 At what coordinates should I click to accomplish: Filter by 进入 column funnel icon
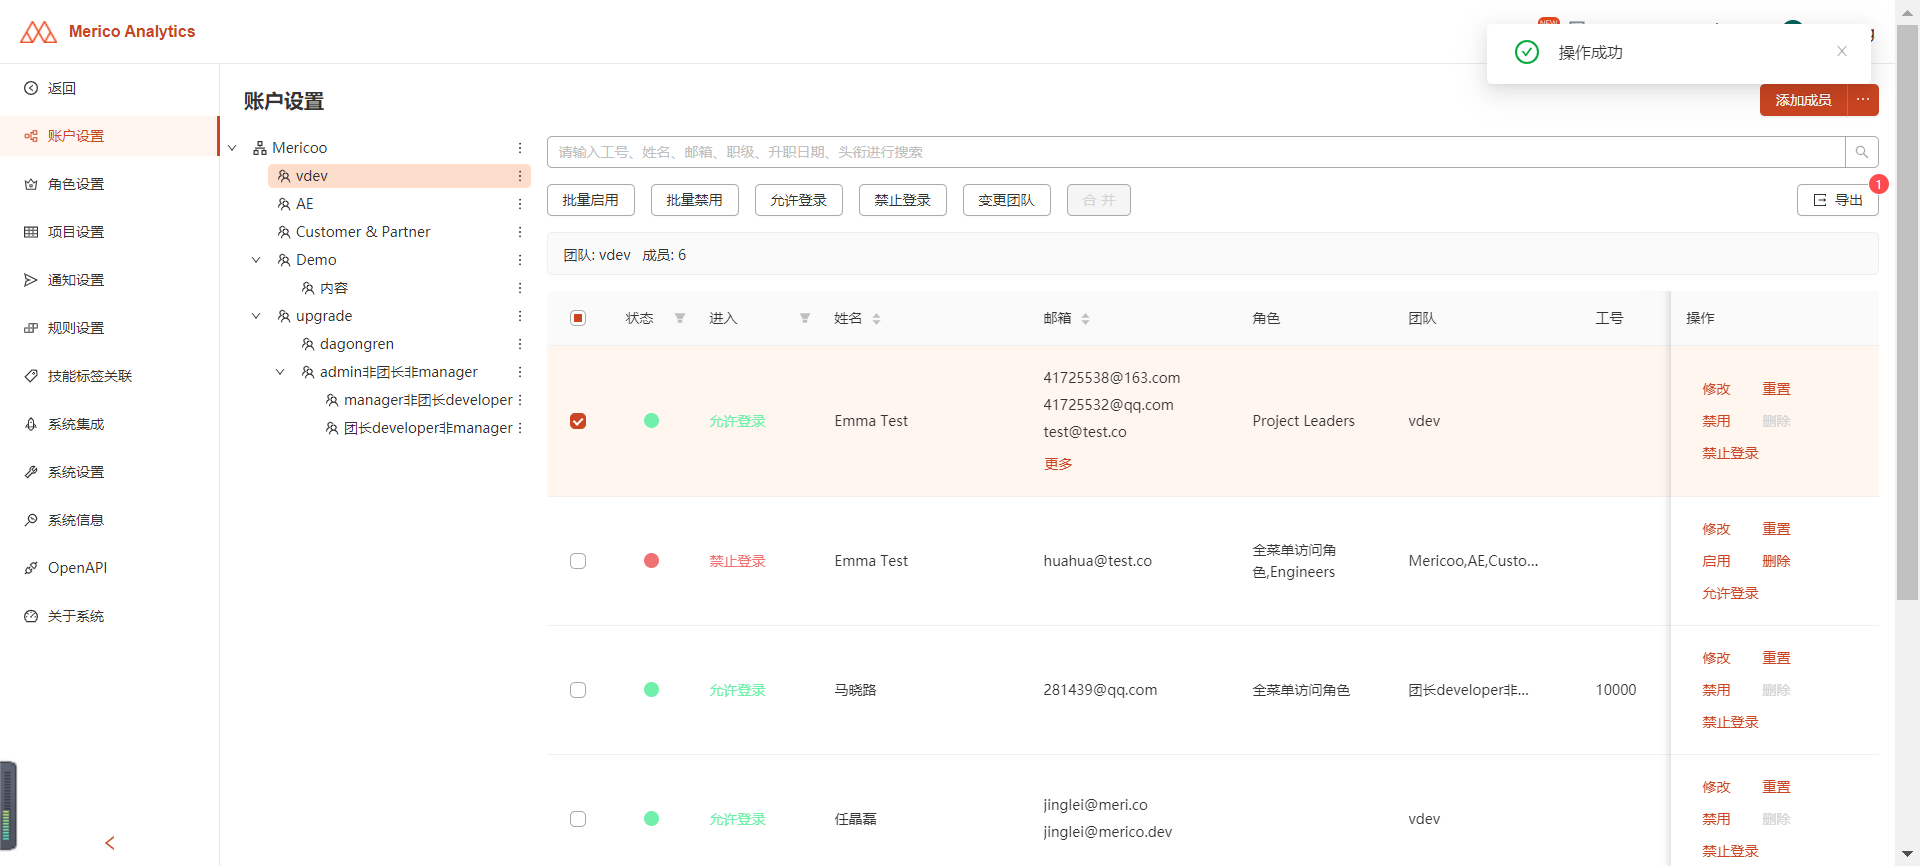tap(805, 318)
